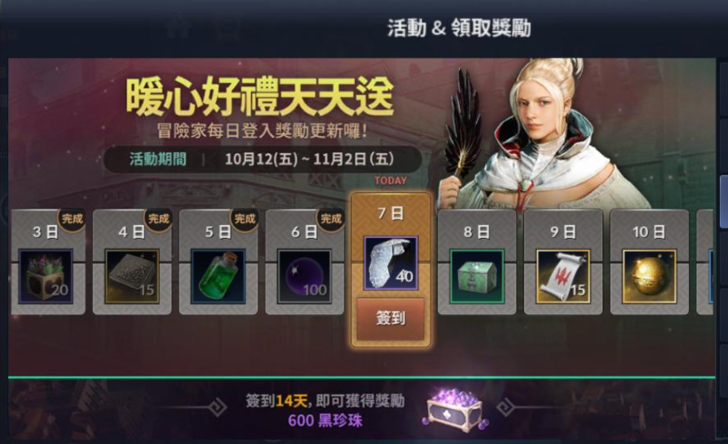View the day 10 golden orb reward
The image size is (728, 444).
pos(649,276)
